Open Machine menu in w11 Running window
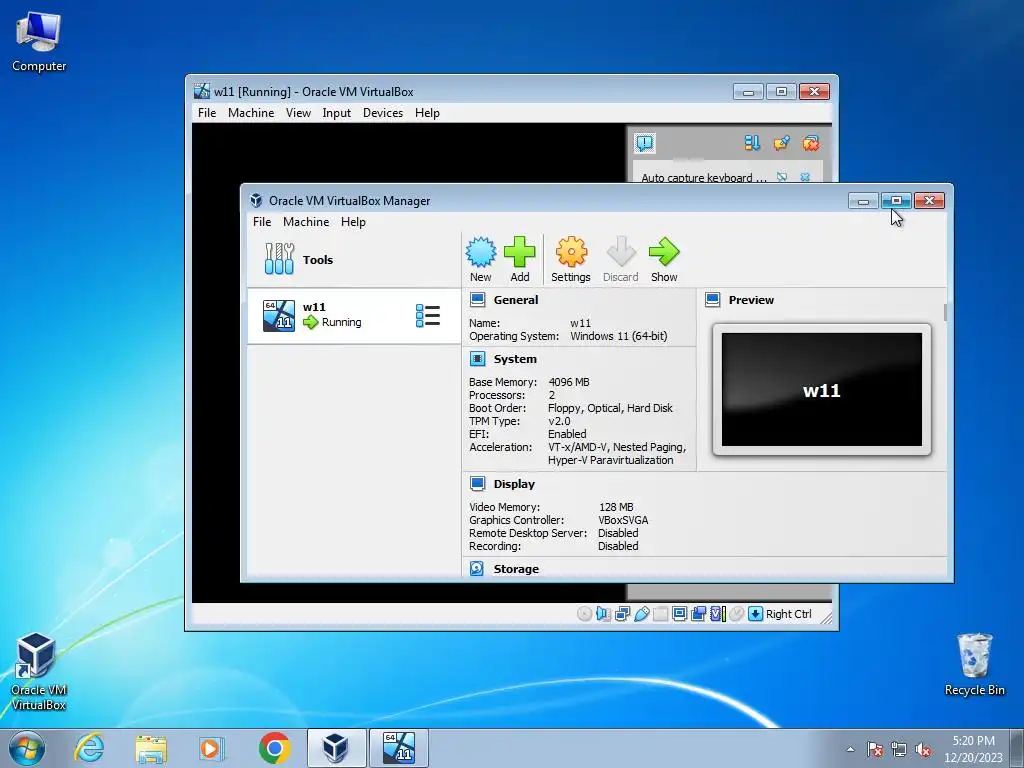The height and width of the screenshot is (768, 1024). click(x=251, y=113)
